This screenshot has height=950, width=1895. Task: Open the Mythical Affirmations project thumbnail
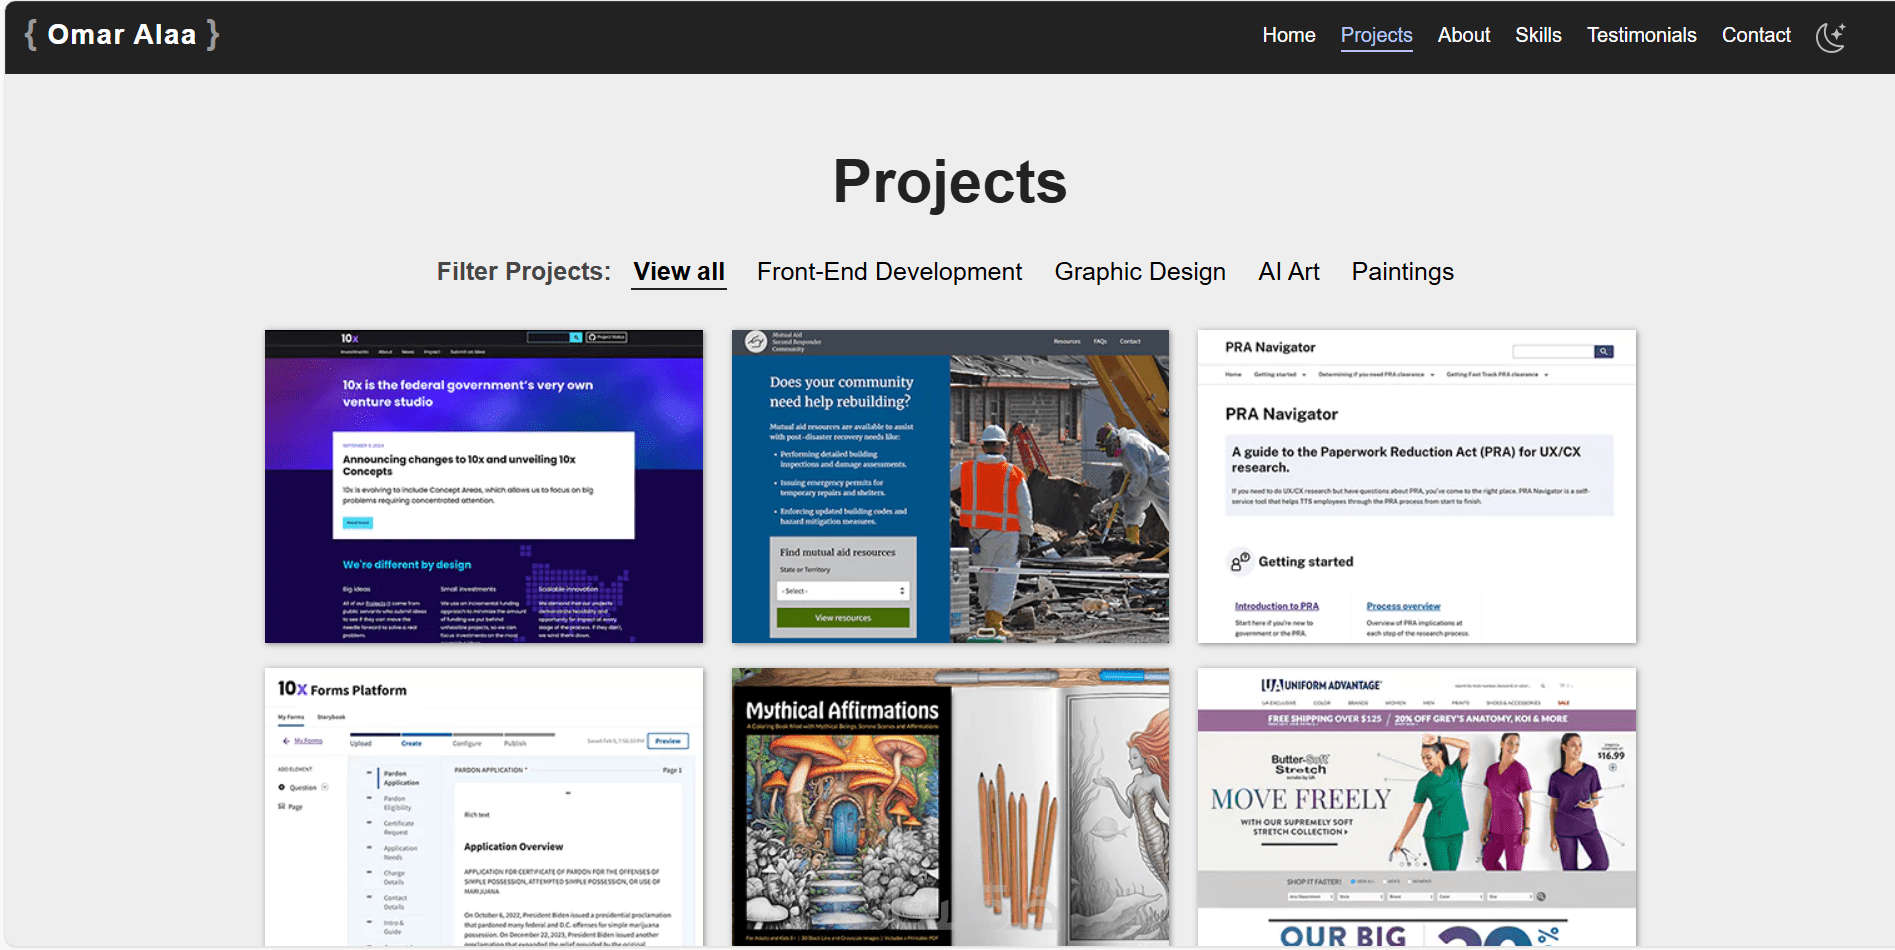pyautogui.click(x=950, y=806)
